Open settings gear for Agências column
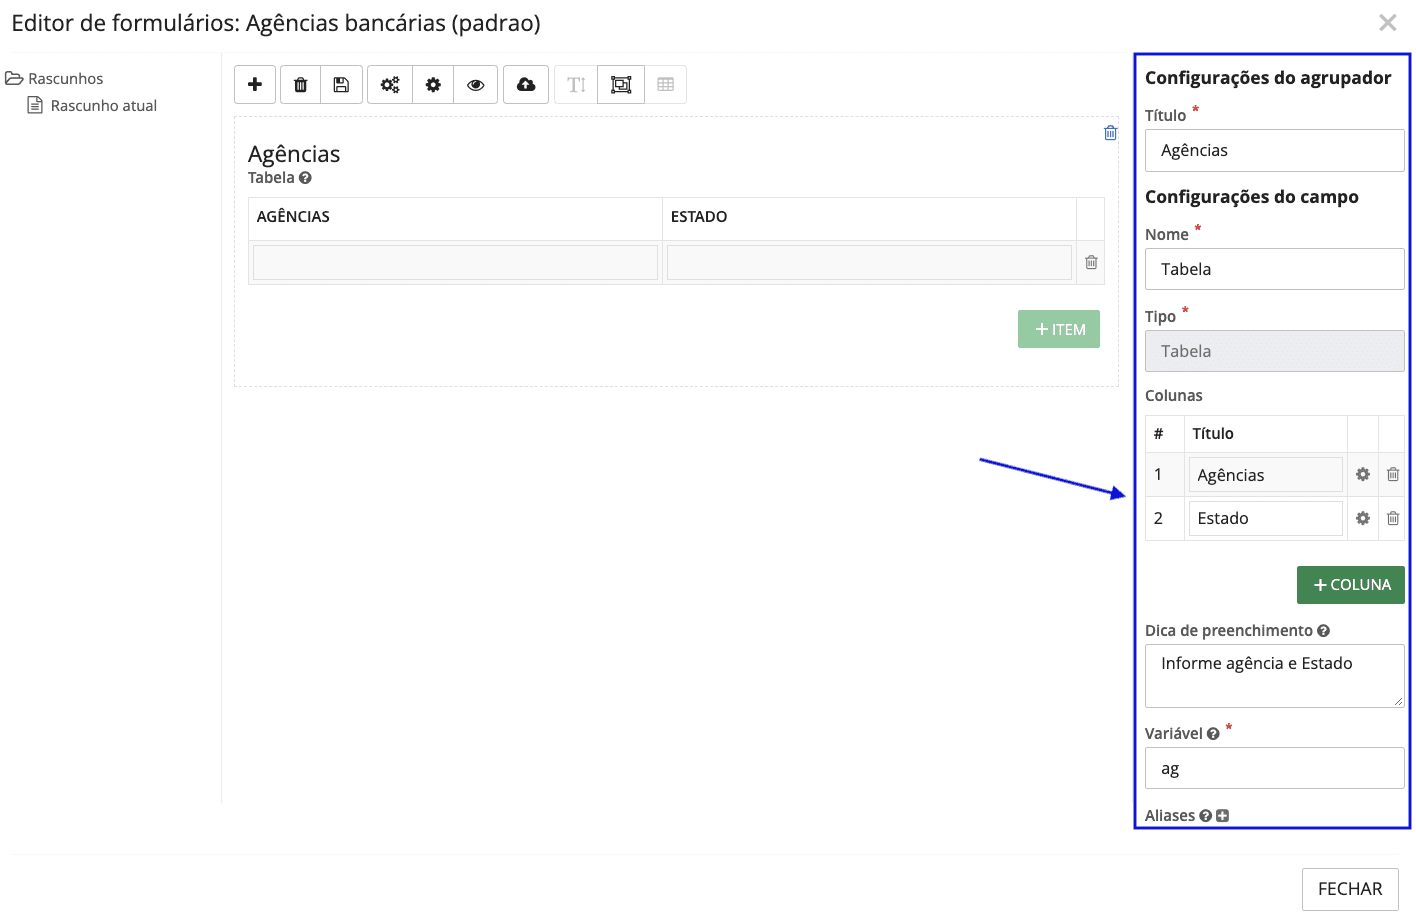The image size is (1416, 918). pos(1362,475)
